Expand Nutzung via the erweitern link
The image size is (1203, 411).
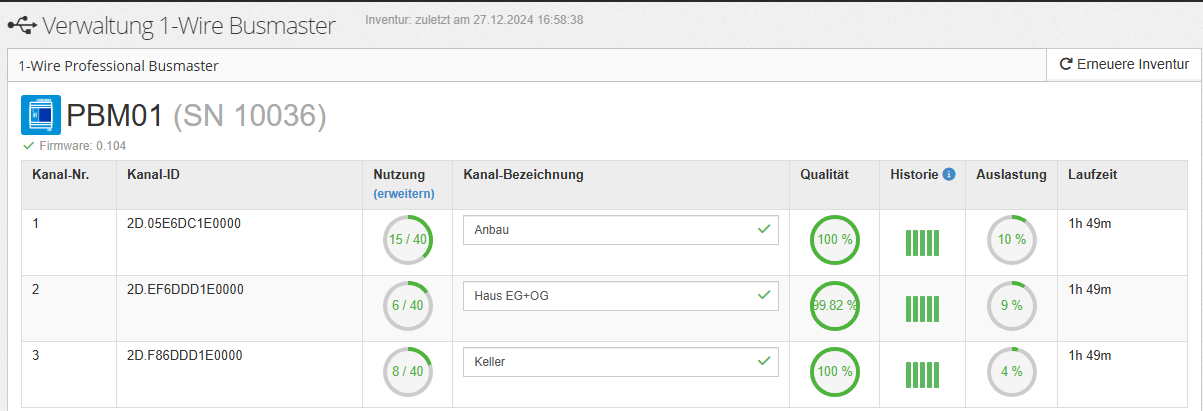(x=404, y=193)
